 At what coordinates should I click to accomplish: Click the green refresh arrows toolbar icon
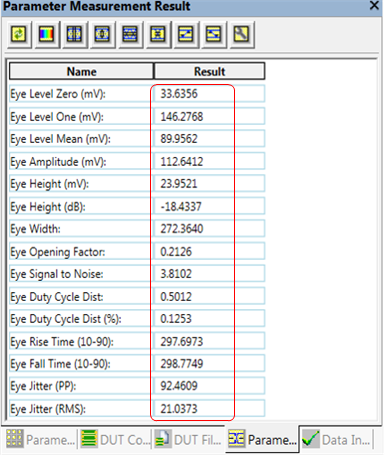[x=19, y=34]
